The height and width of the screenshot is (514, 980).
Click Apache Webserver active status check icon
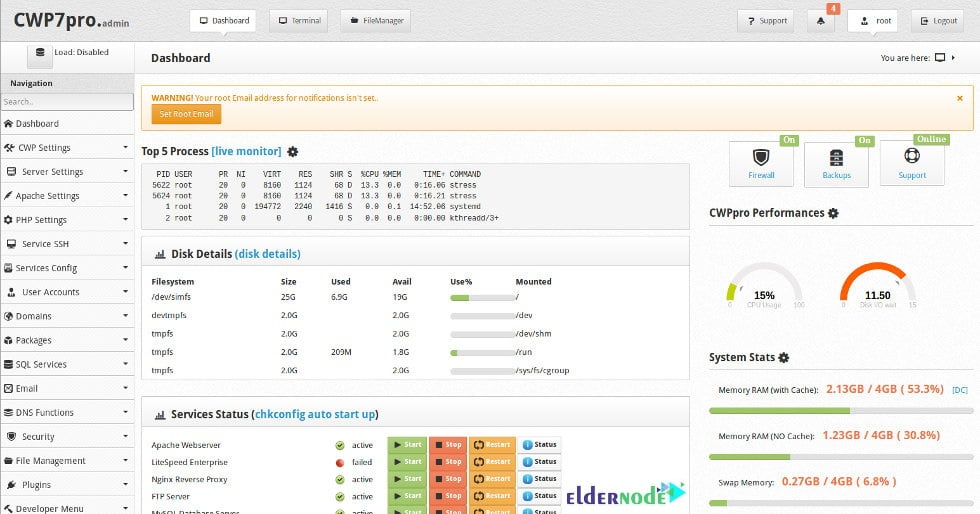pos(340,445)
